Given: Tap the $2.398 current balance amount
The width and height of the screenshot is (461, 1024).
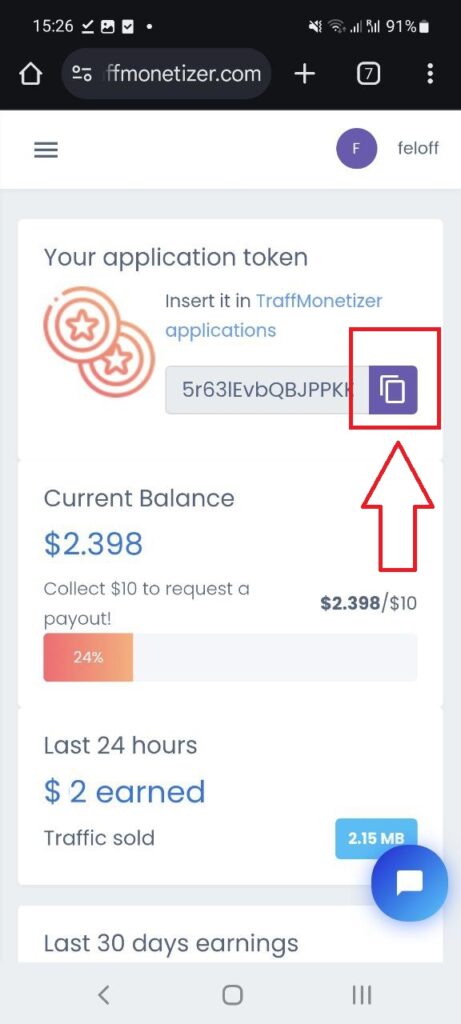Looking at the screenshot, I should point(93,543).
